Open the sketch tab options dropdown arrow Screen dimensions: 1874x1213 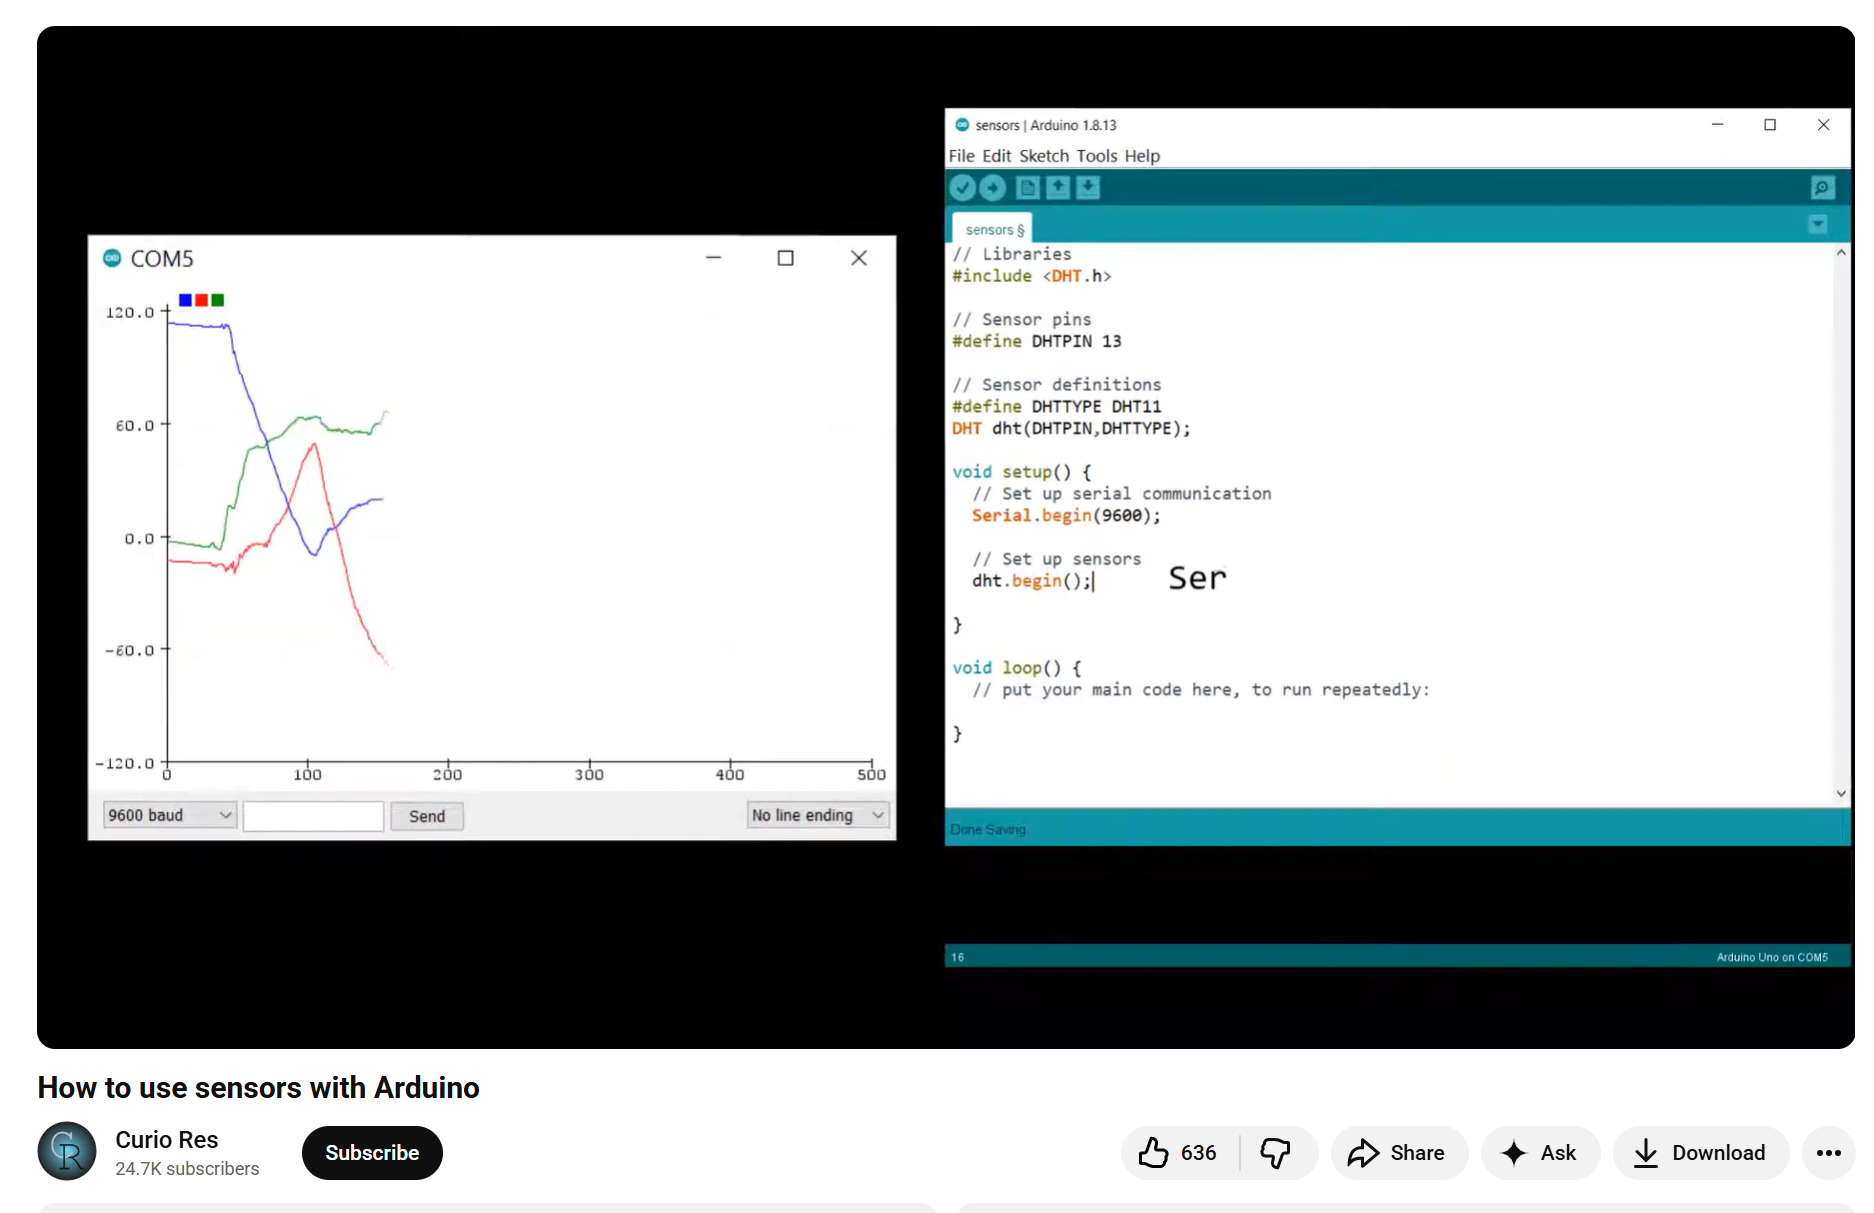point(1818,224)
